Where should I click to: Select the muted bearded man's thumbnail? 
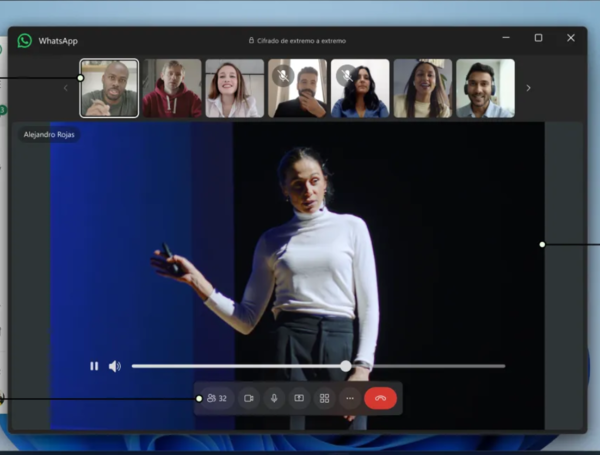[x=297, y=88]
